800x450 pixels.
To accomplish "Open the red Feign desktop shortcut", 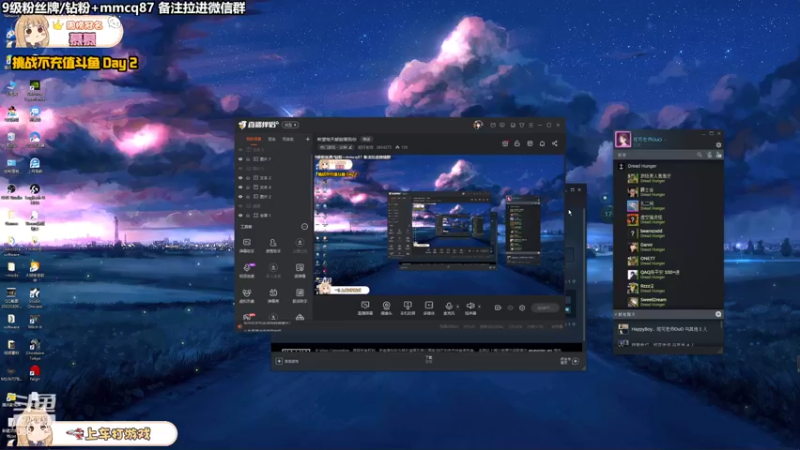I will [x=35, y=373].
